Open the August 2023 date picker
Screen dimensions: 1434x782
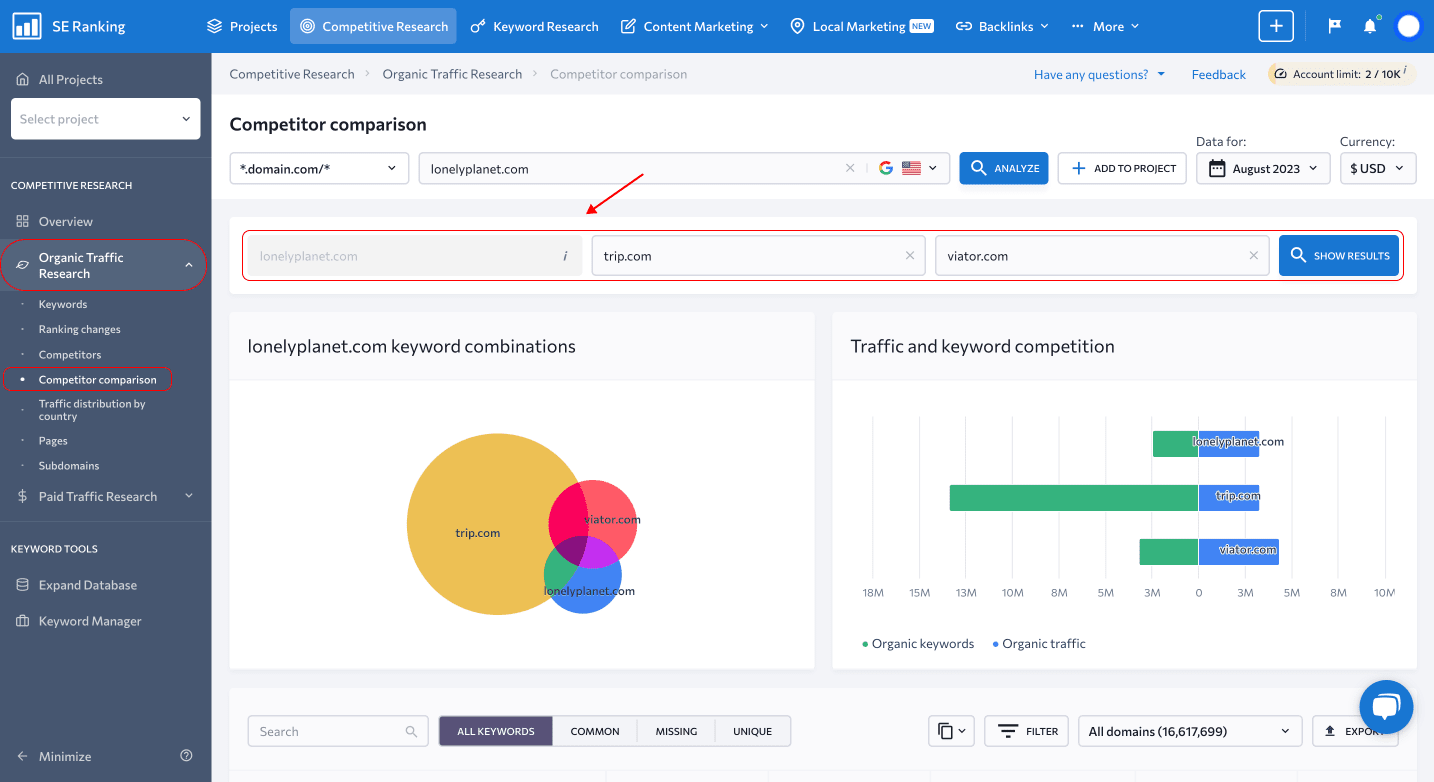pos(1264,168)
